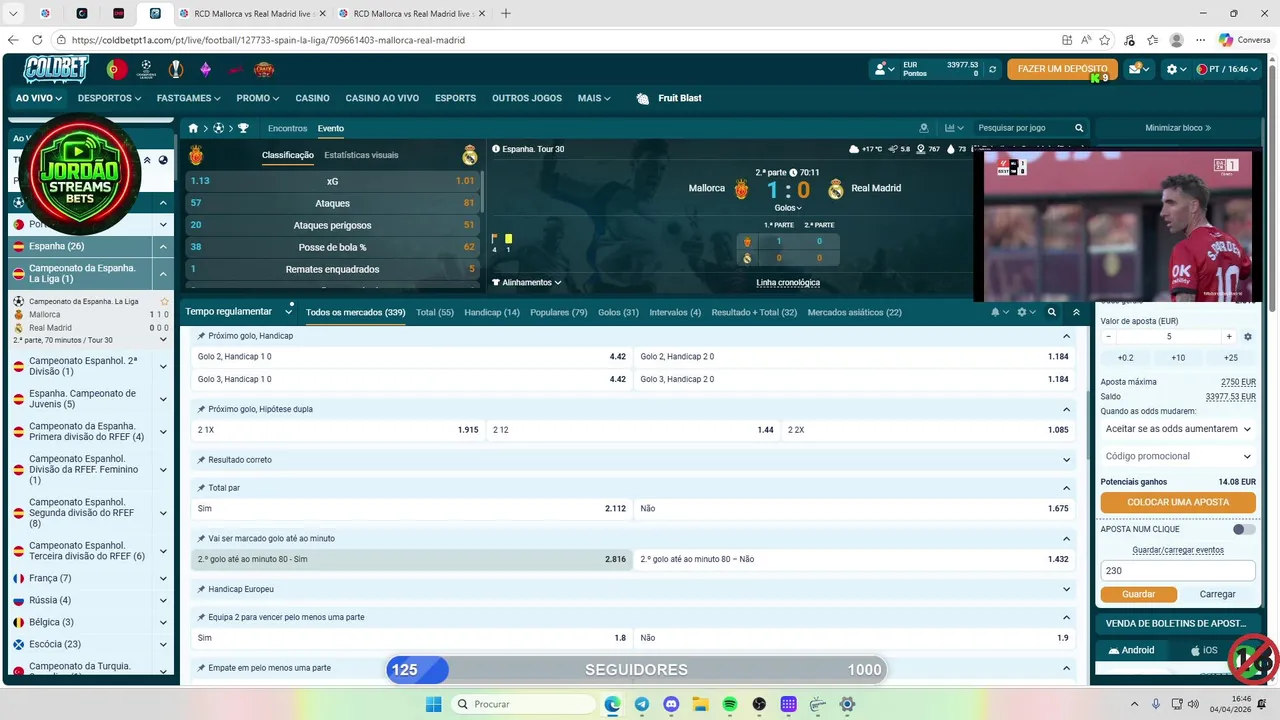
Task: Expand the Alinhamentos lineups section
Action: (x=527, y=283)
